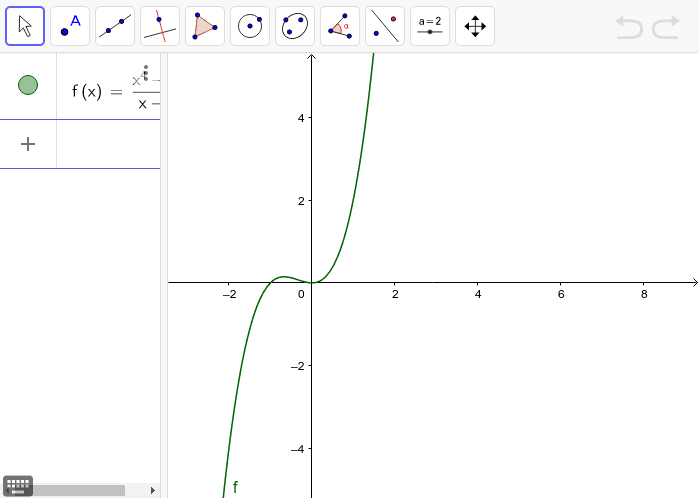
Task: Click the x-axis label –2
Action: (x=229, y=294)
